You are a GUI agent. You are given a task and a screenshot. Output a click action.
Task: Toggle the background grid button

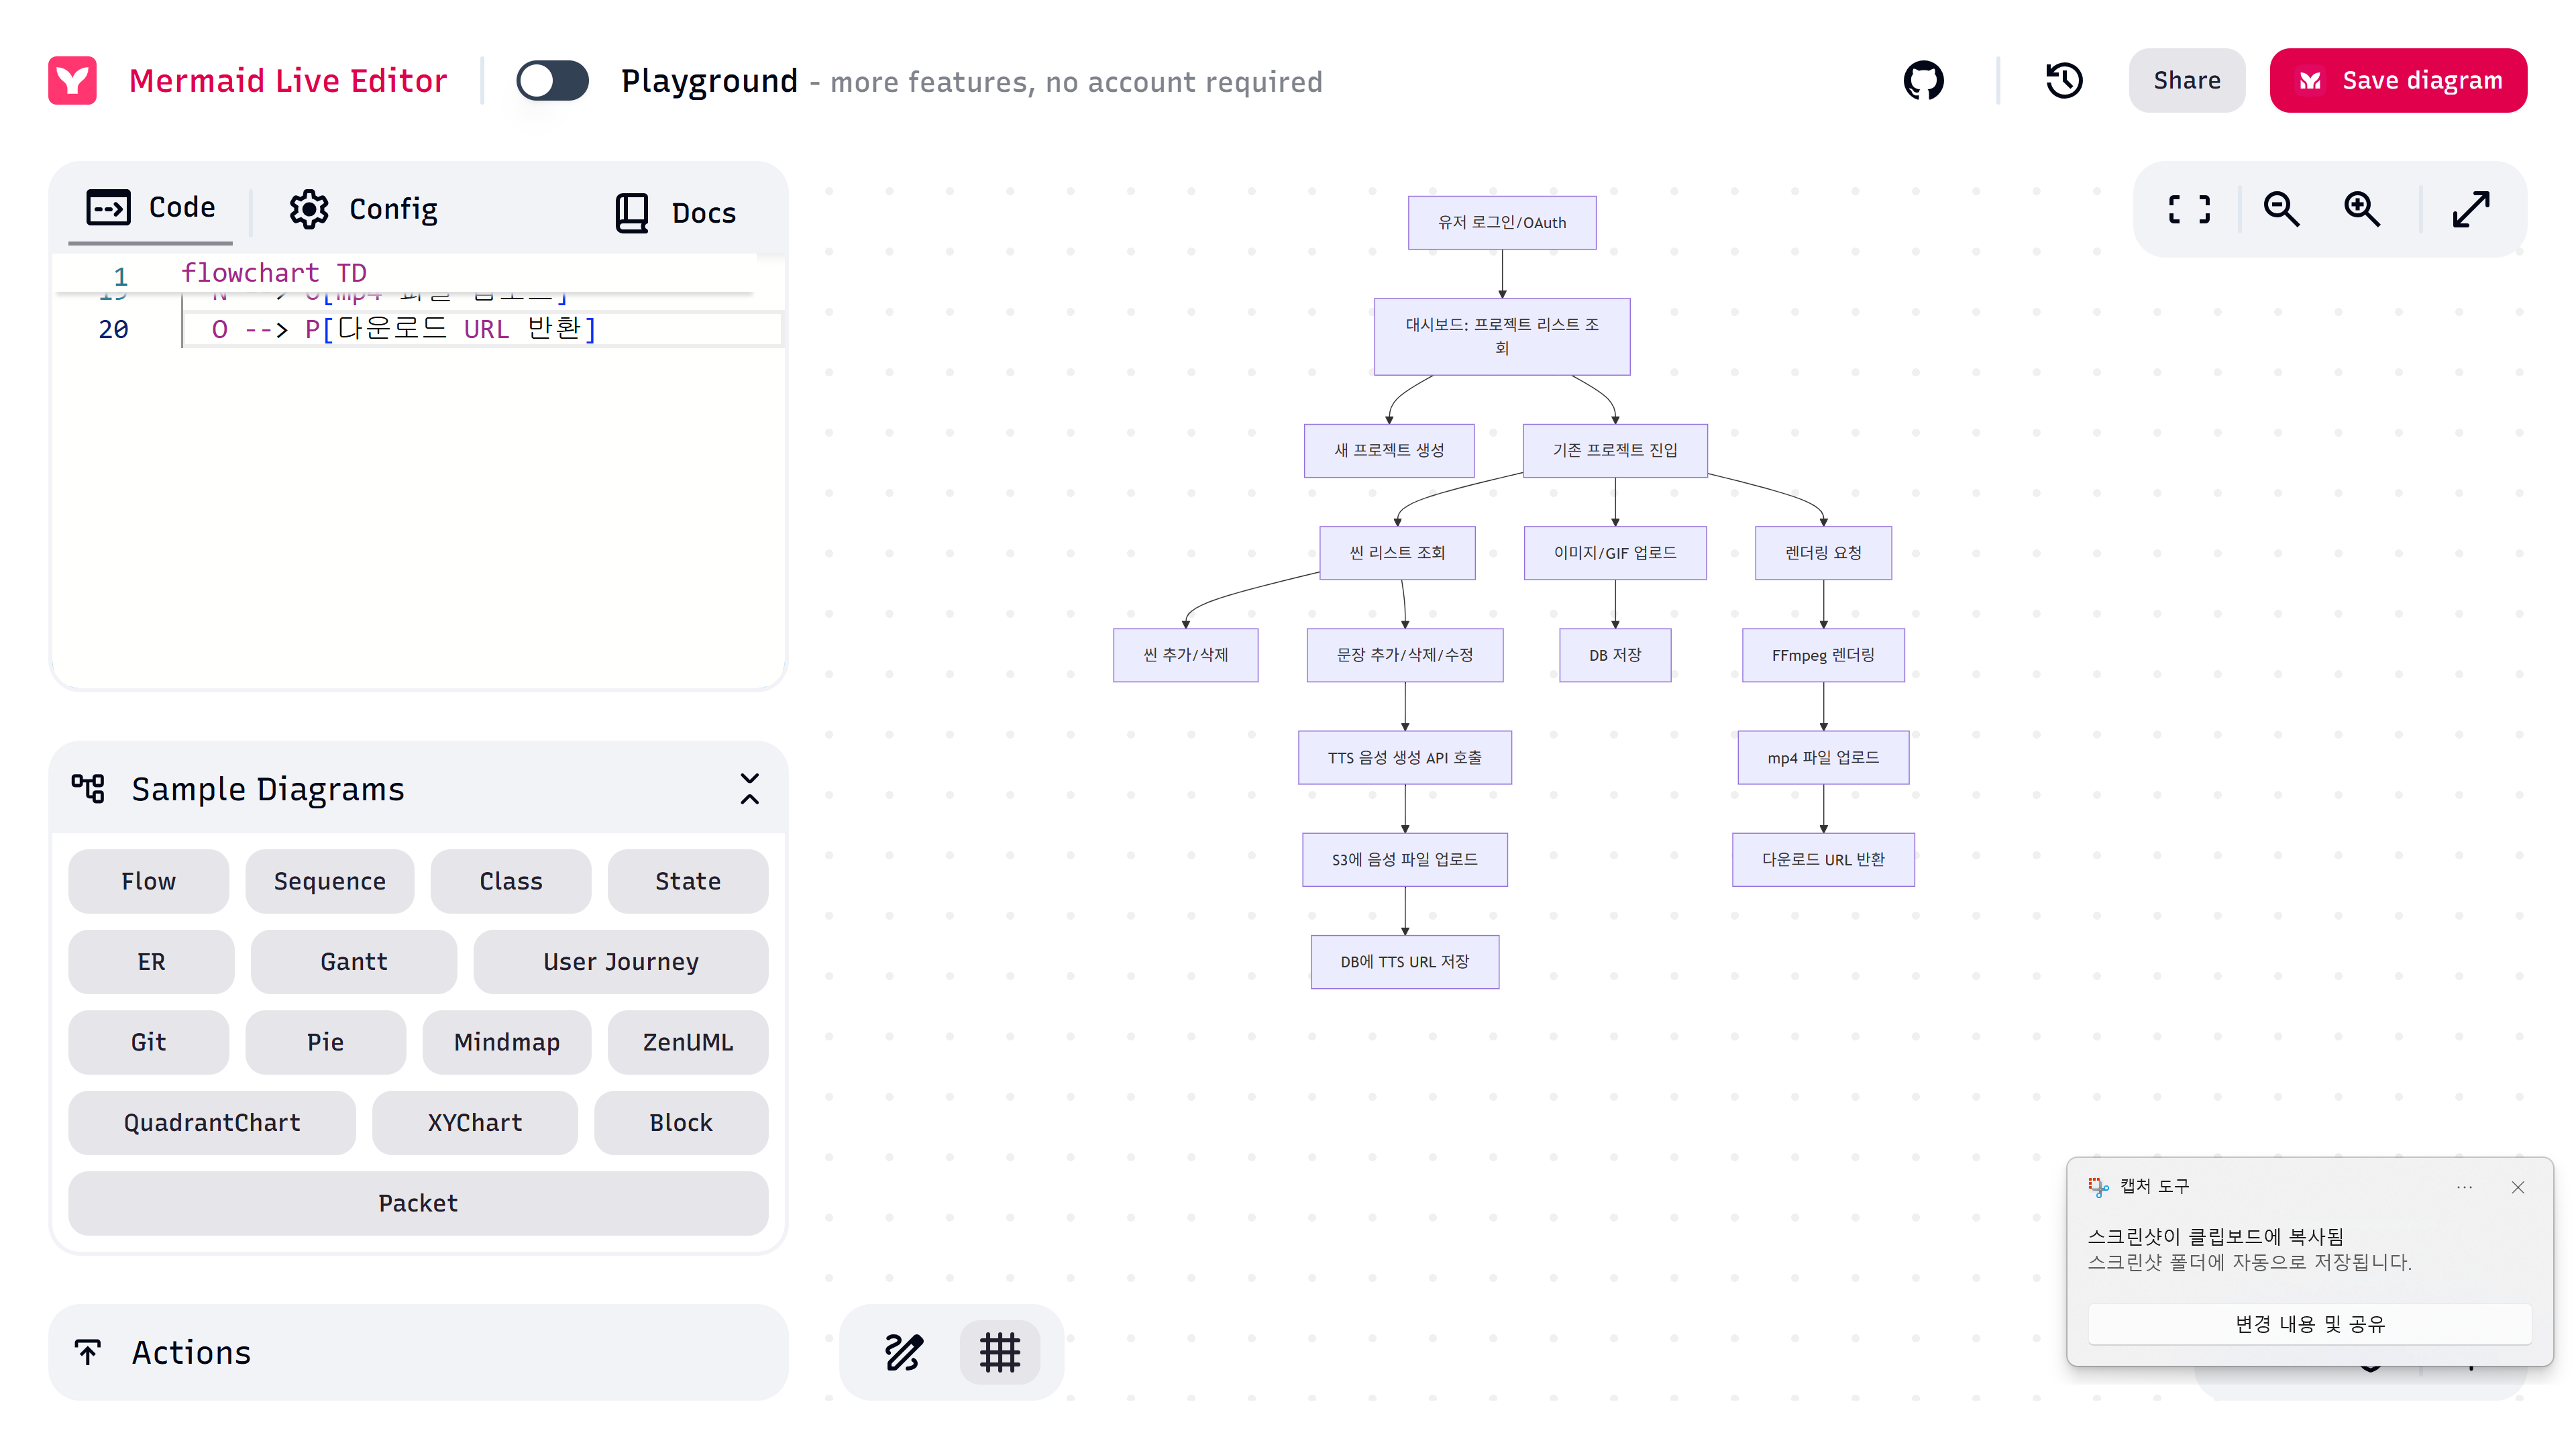999,1352
